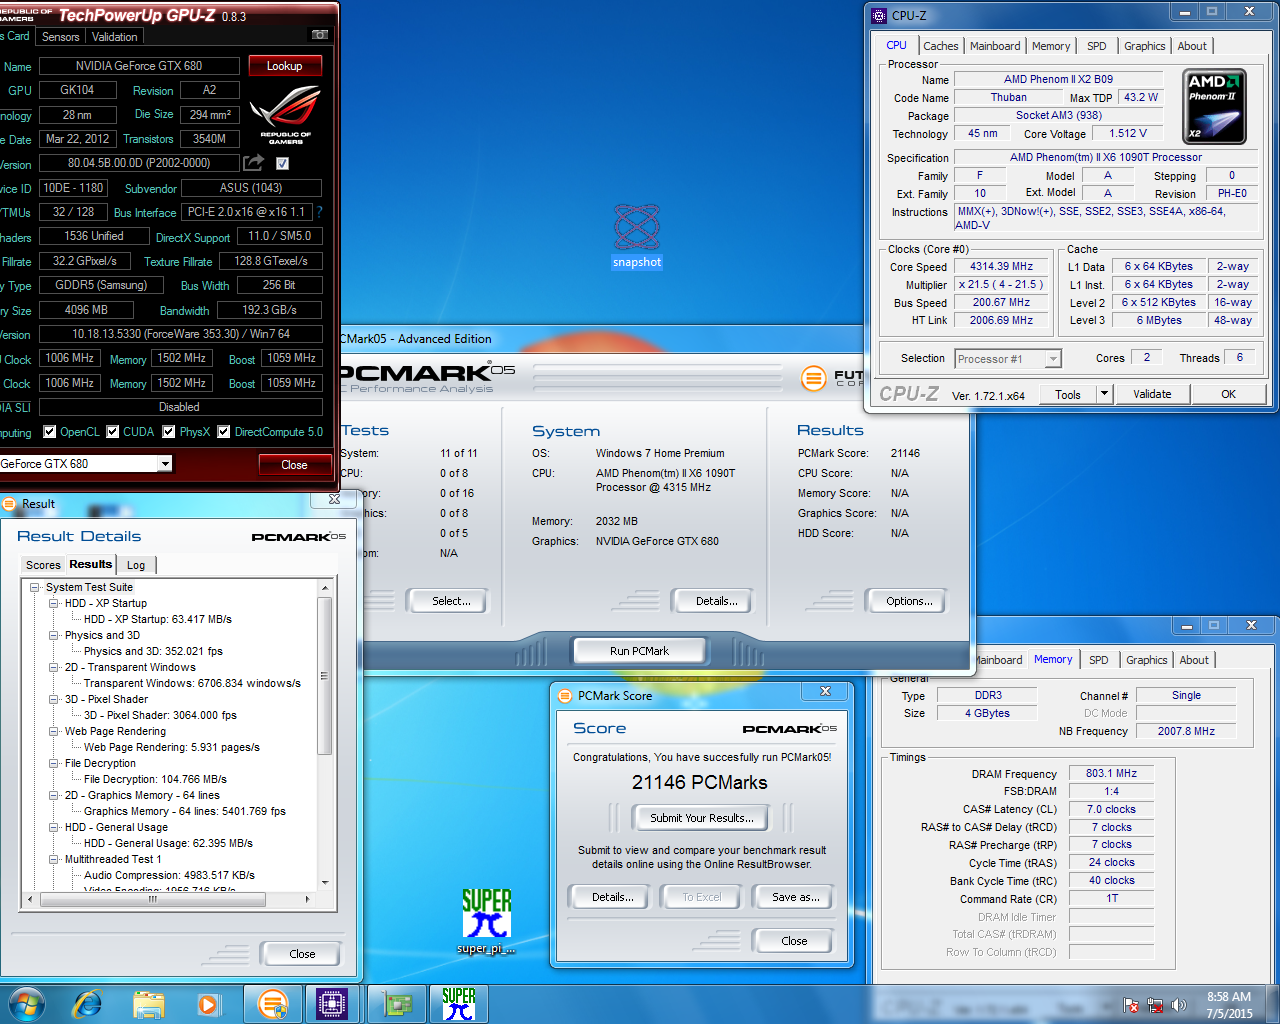Open Windows Media Player from taskbar
This screenshot has height=1024, width=1280.
(x=208, y=1003)
